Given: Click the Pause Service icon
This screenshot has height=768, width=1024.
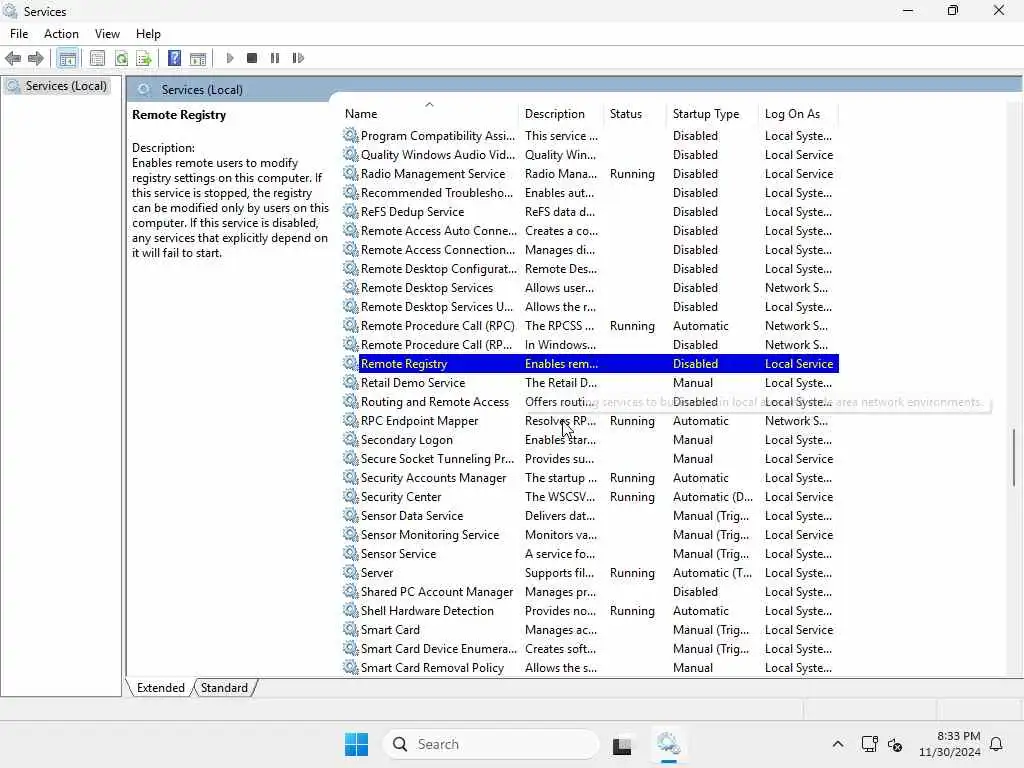Looking at the screenshot, I should point(275,58).
